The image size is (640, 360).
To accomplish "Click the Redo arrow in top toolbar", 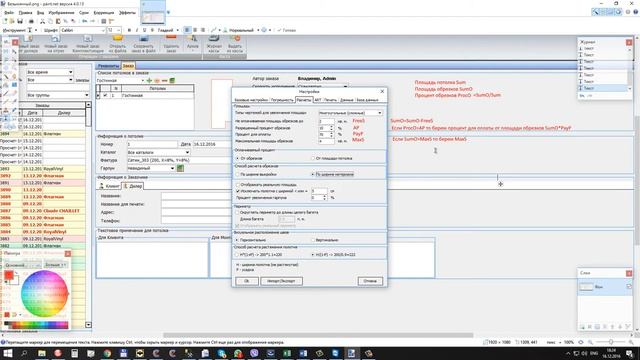I will click(93, 21).
